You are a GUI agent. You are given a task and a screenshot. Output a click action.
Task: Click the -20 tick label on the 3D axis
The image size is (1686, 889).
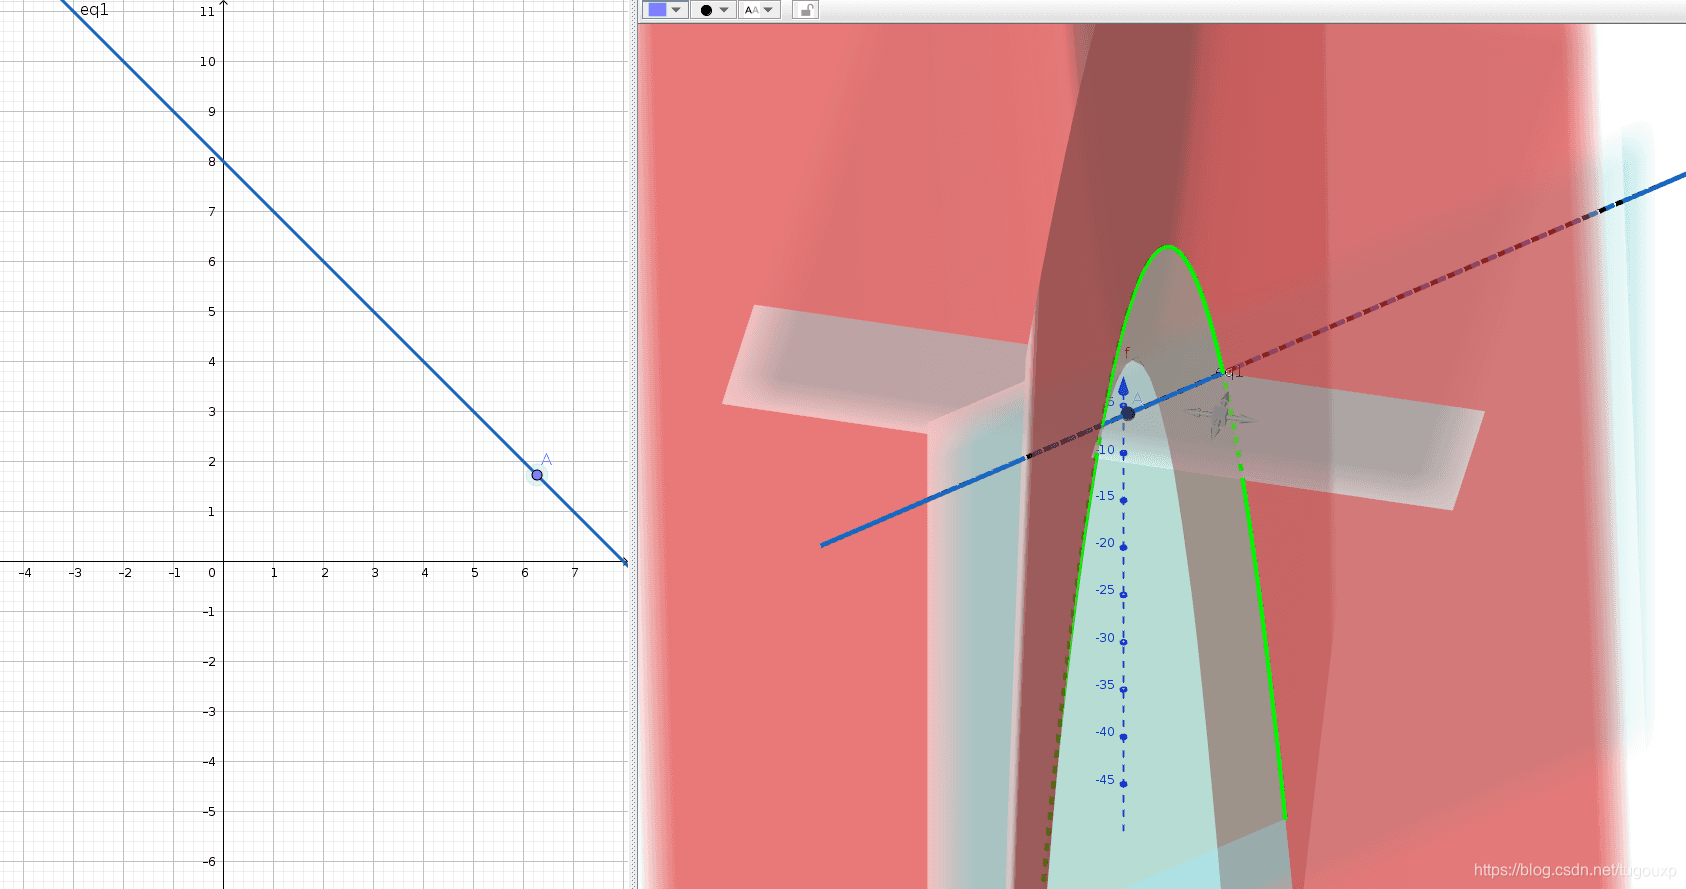(x=1104, y=543)
